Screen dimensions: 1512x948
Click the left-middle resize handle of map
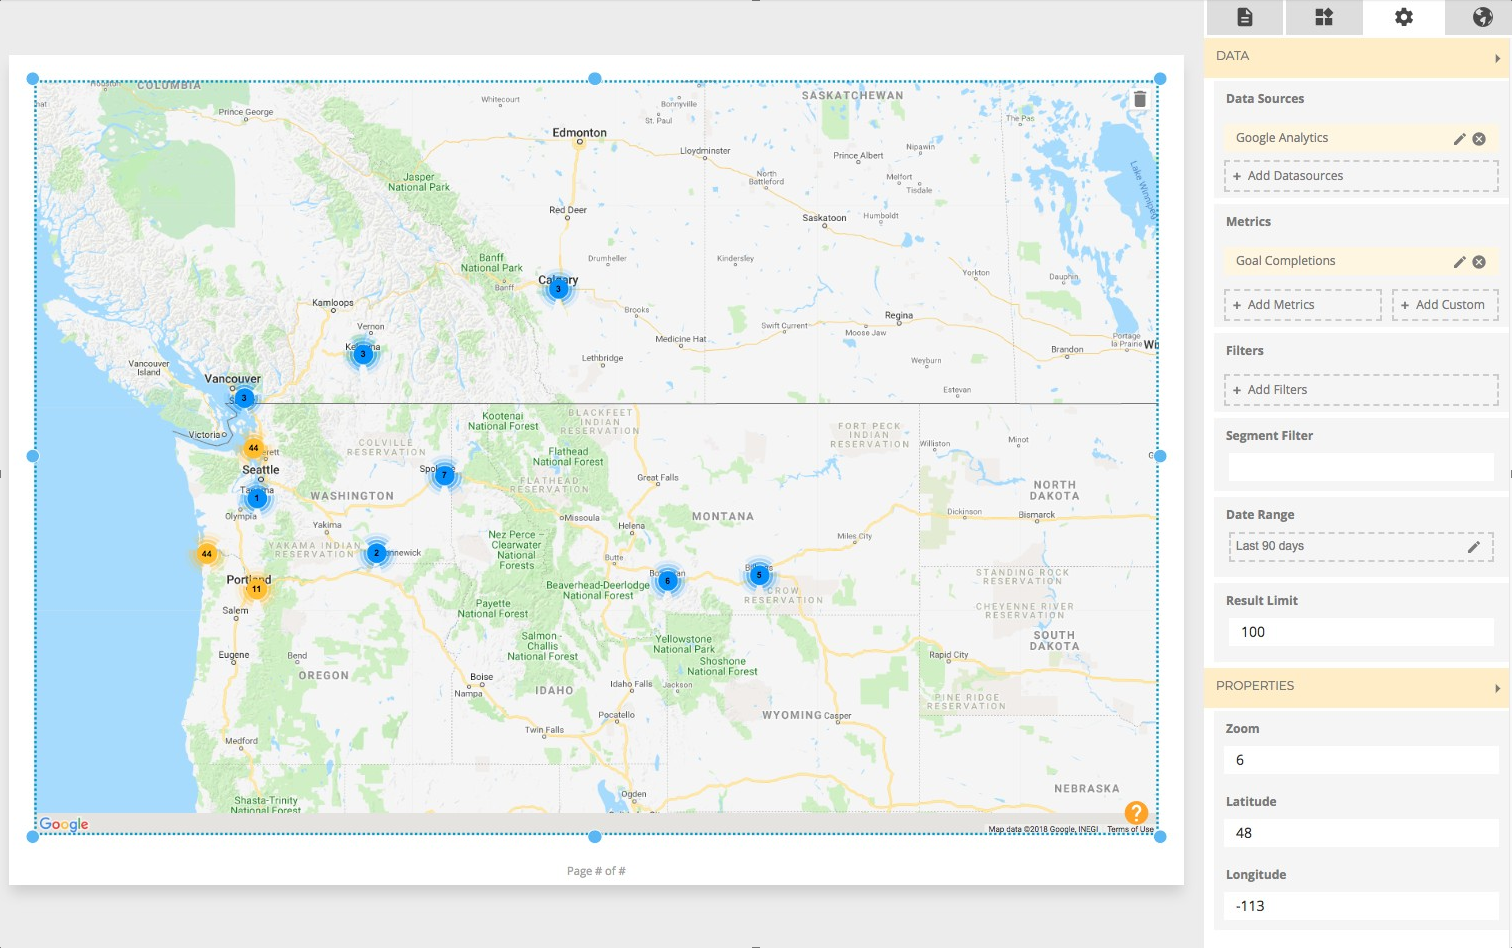pos(33,456)
